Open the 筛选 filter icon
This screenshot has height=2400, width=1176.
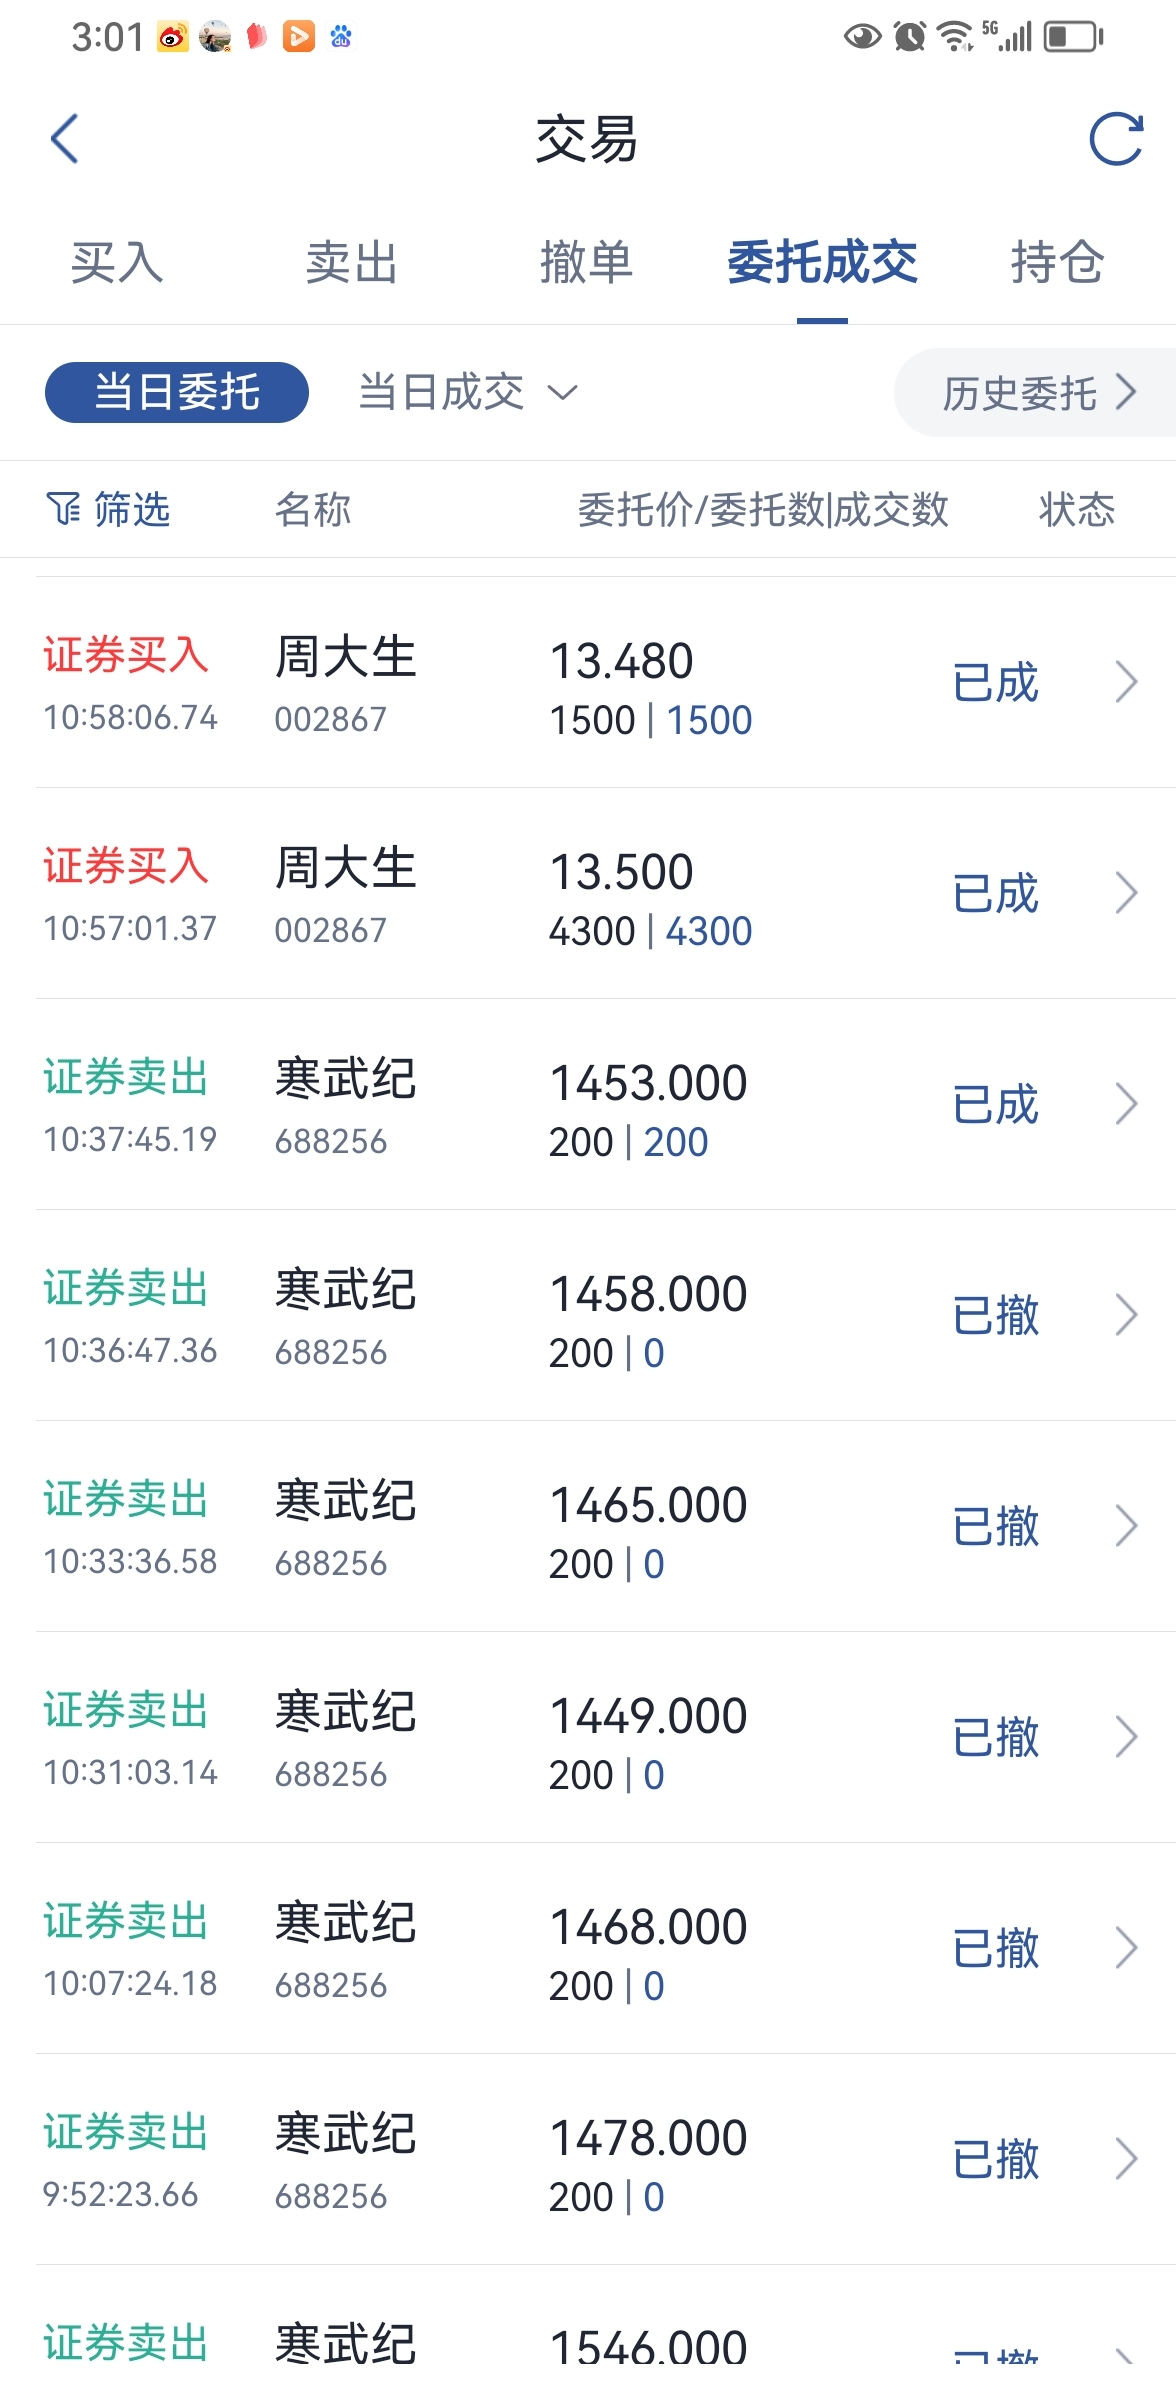(64, 508)
